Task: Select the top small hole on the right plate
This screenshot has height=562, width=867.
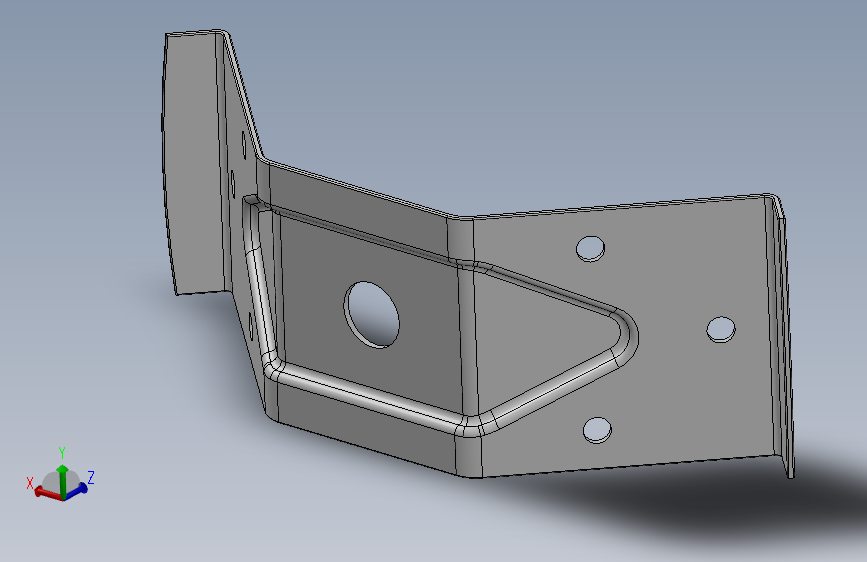Action: pyautogui.click(x=590, y=249)
